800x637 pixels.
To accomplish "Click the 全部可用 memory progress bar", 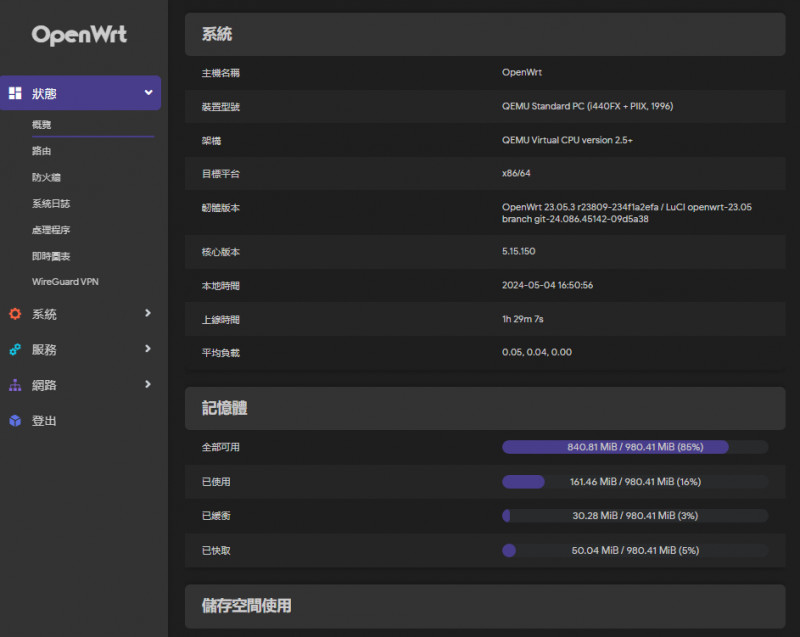I will (x=635, y=447).
